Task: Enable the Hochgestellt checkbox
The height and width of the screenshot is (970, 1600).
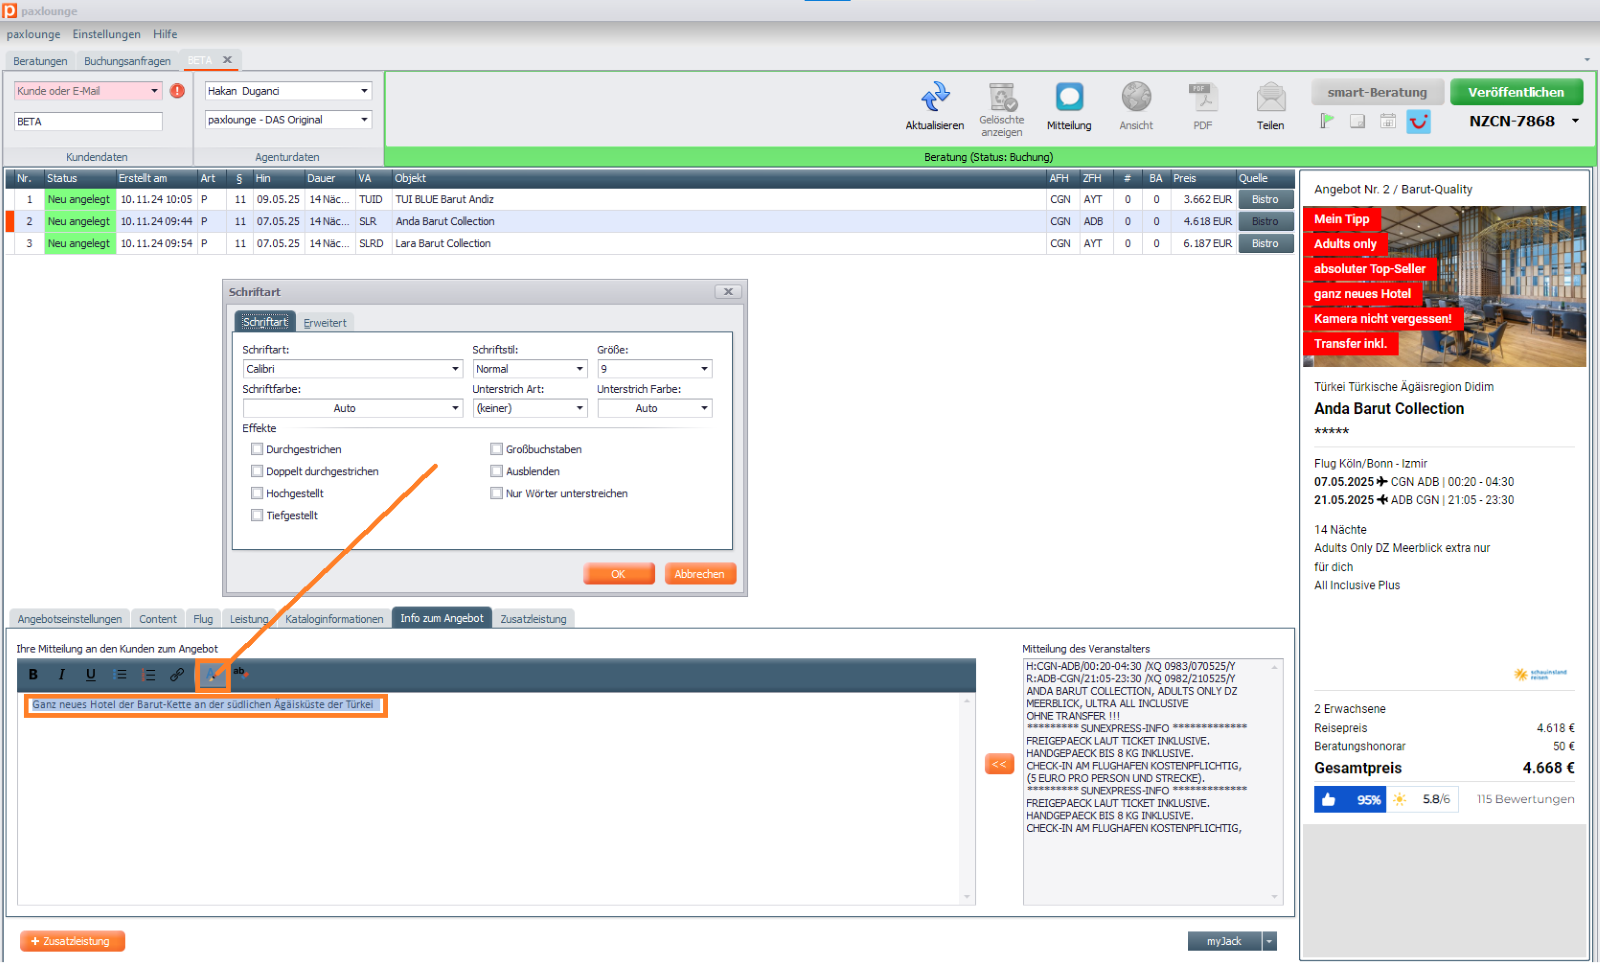Action: click(257, 494)
